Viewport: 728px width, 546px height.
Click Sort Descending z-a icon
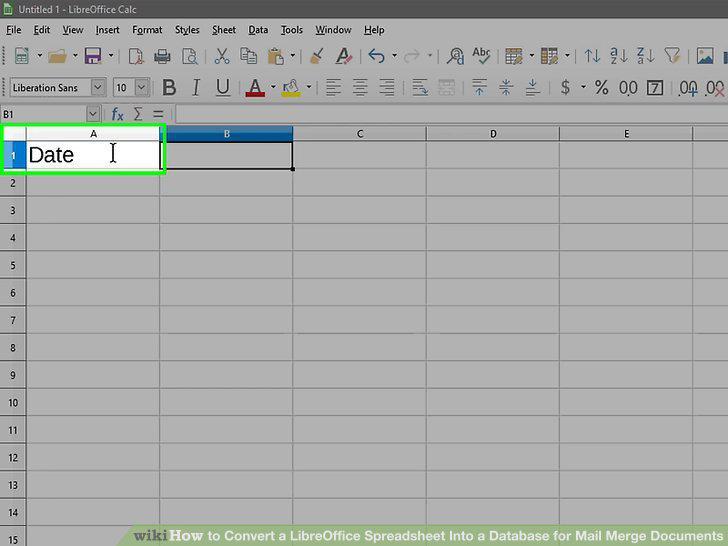pyautogui.click(x=646, y=56)
